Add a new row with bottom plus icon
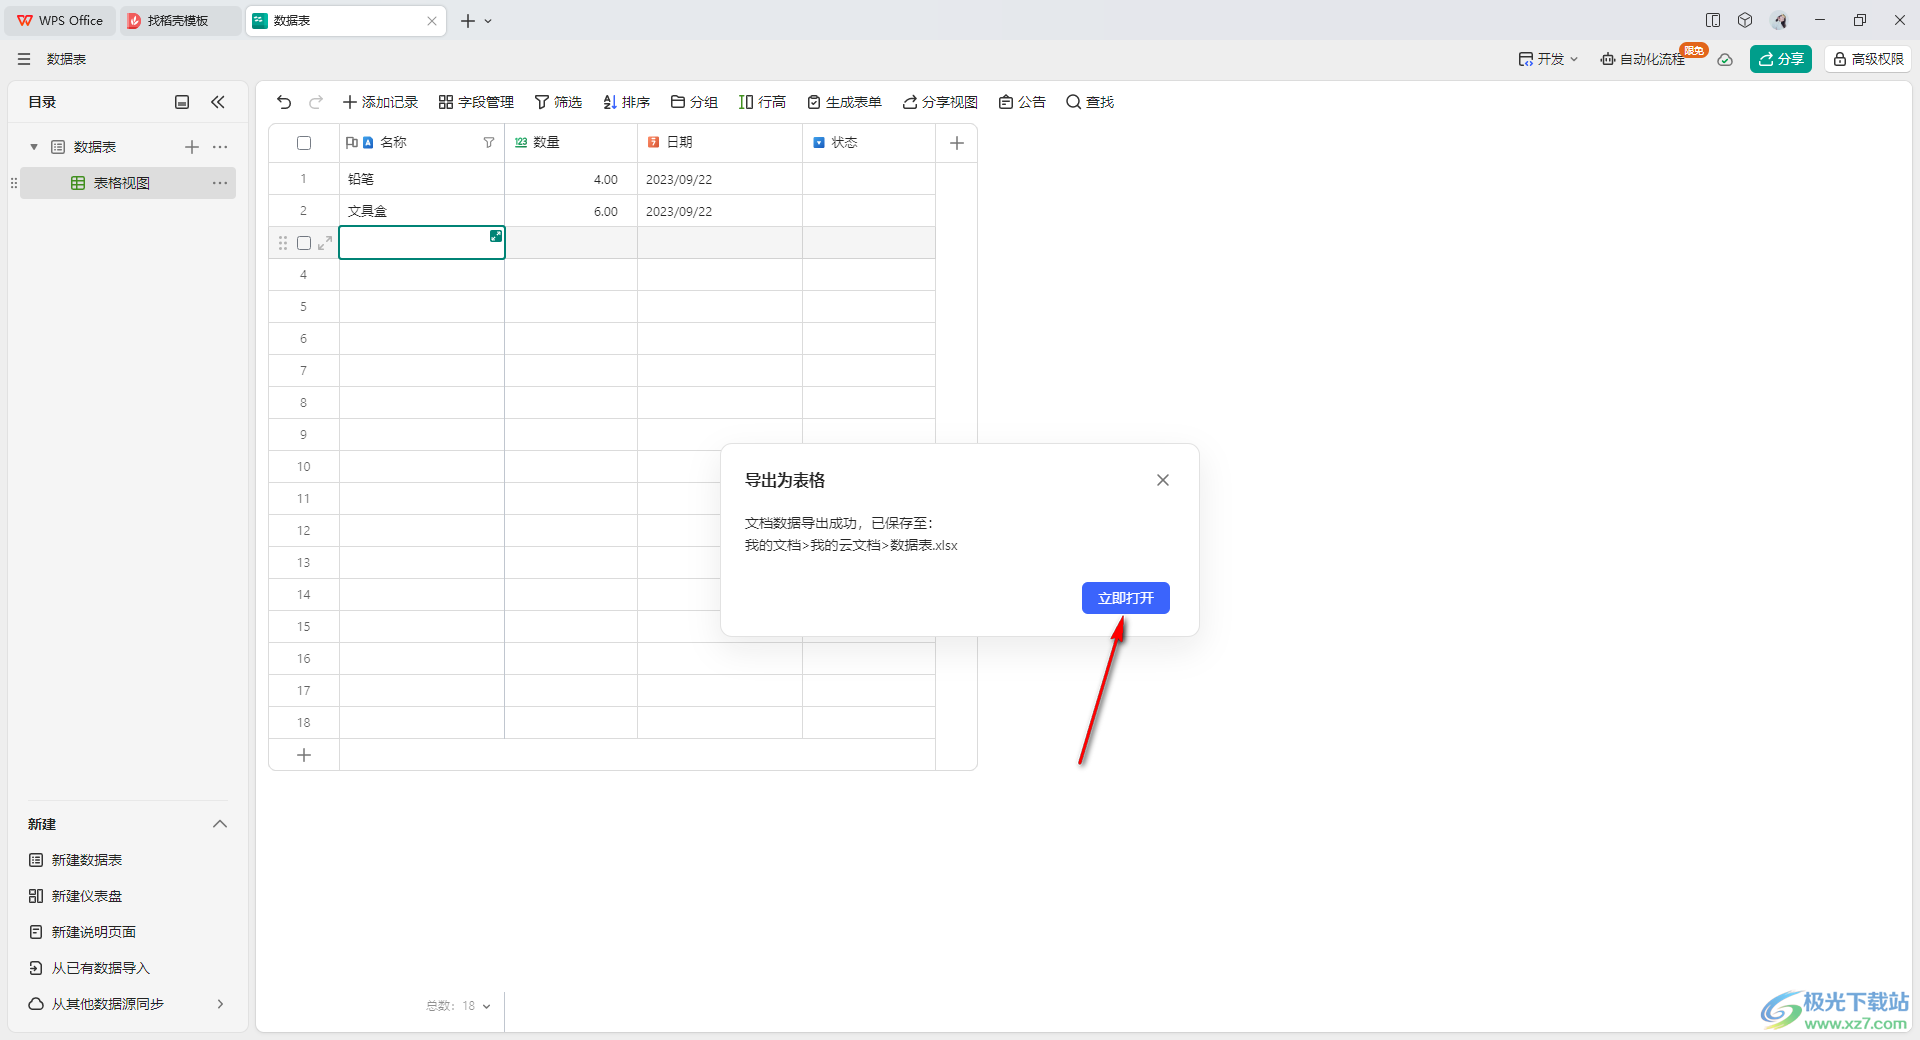Screen dimensions: 1920x1040 tap(304, 755)
